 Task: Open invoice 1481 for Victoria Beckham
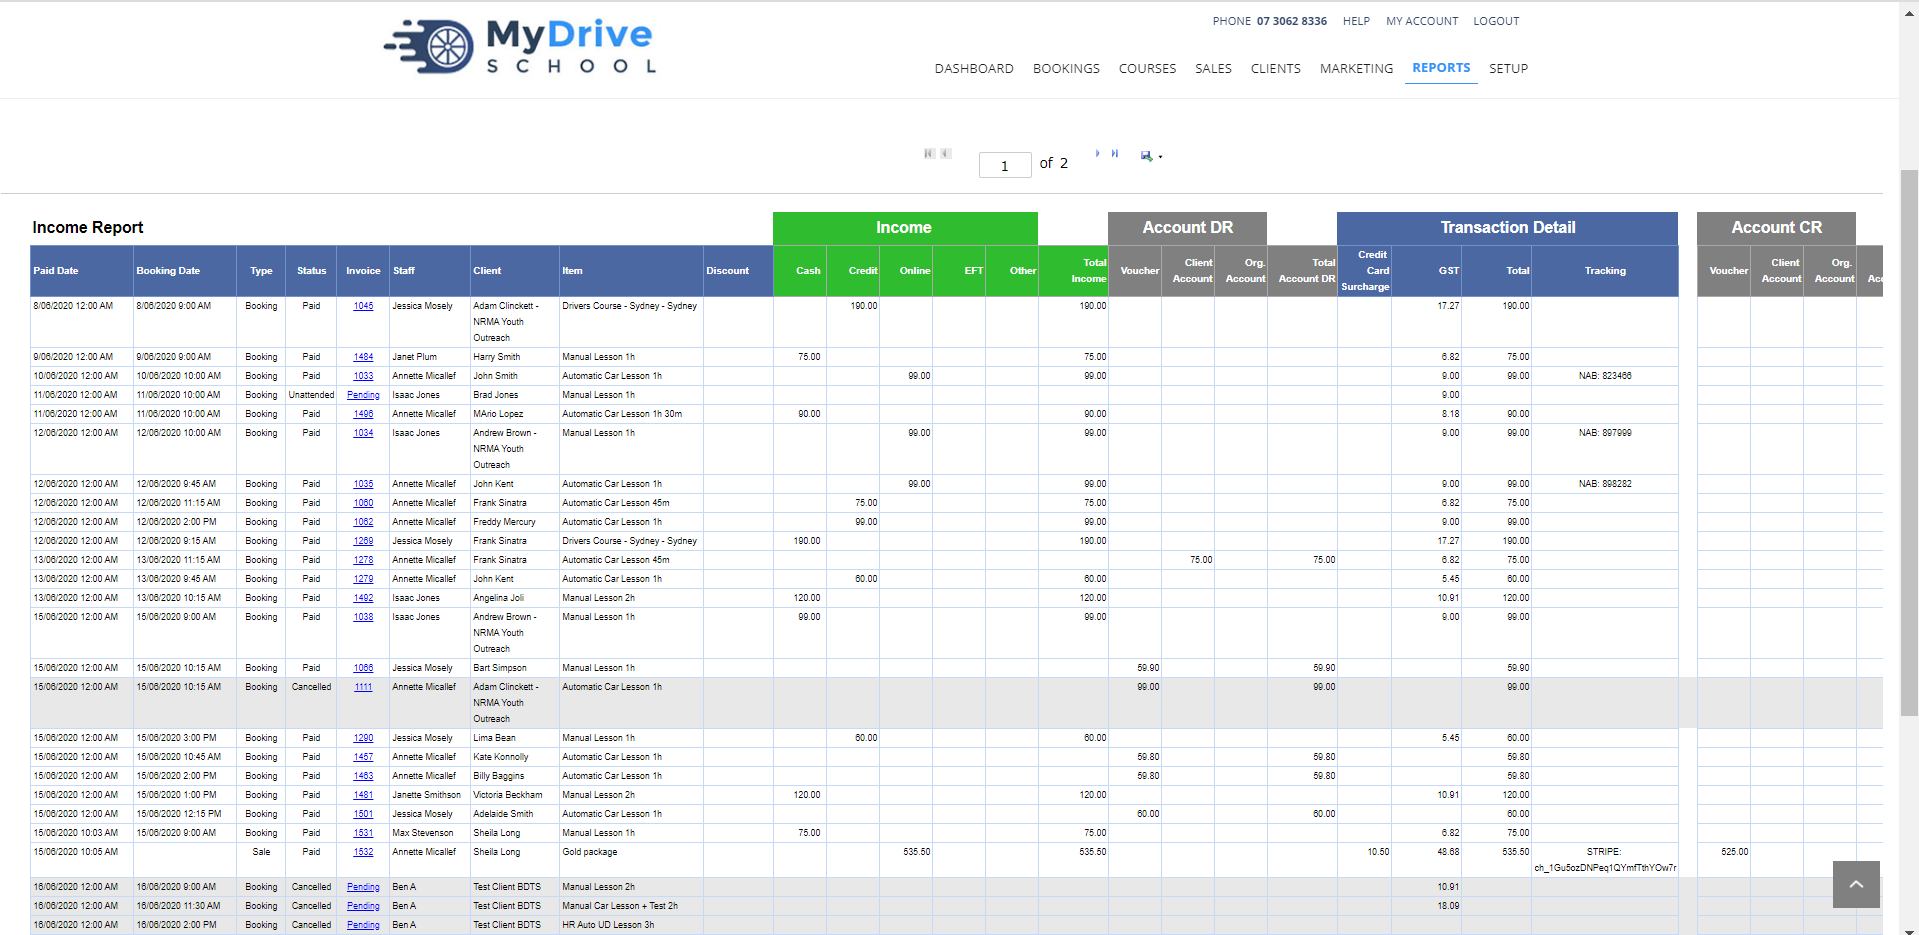363,795
